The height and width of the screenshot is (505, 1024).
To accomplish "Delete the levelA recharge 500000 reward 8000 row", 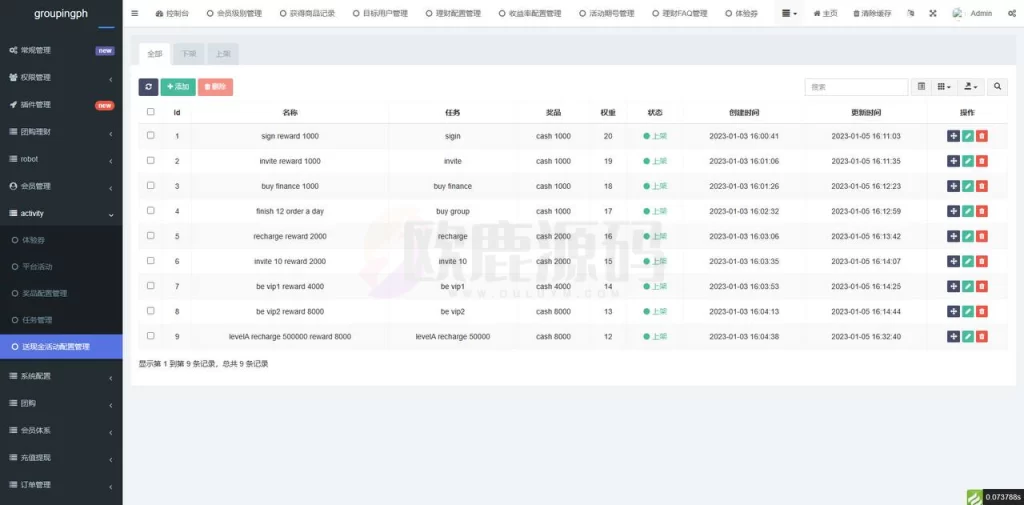I will pyautogui.click(x=982, y=336).
